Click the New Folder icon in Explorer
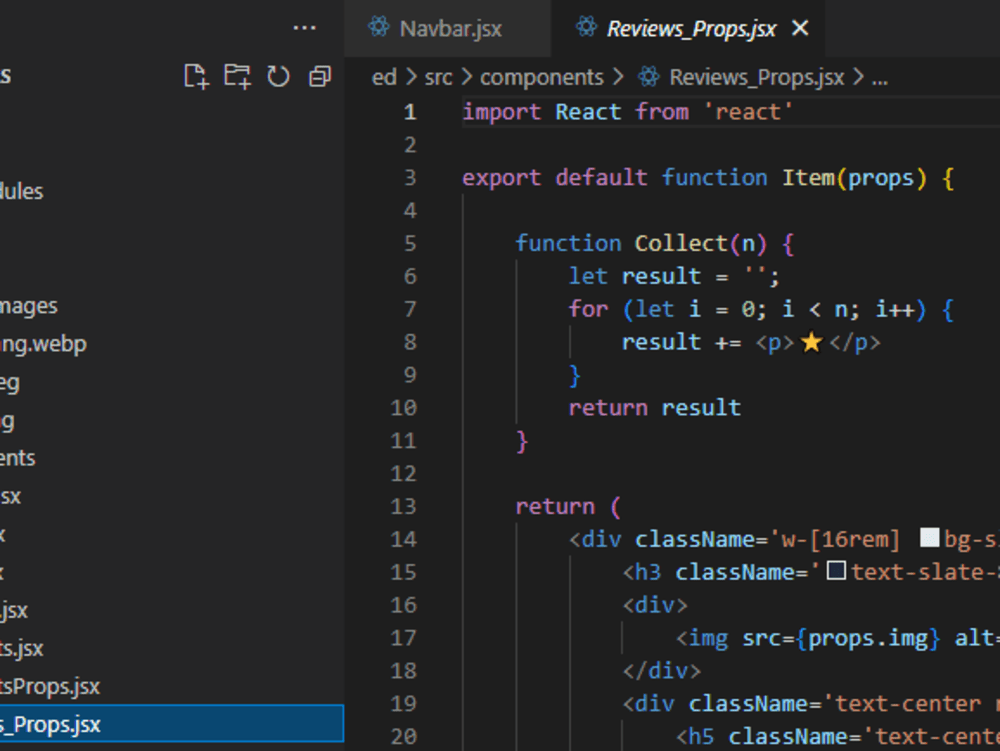1000x751 pixels. pyautogui.click(x=238, y=76)
